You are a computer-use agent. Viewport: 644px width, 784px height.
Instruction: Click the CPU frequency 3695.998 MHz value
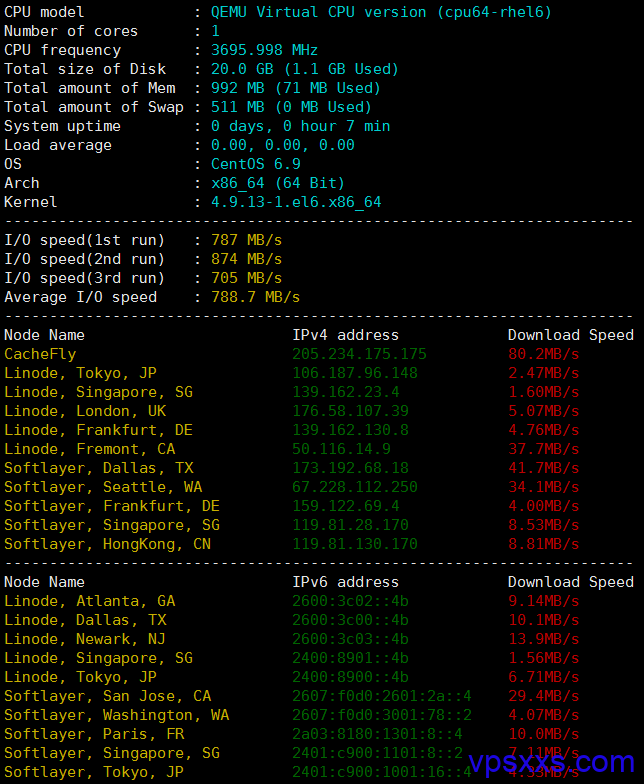pos(264,50)
